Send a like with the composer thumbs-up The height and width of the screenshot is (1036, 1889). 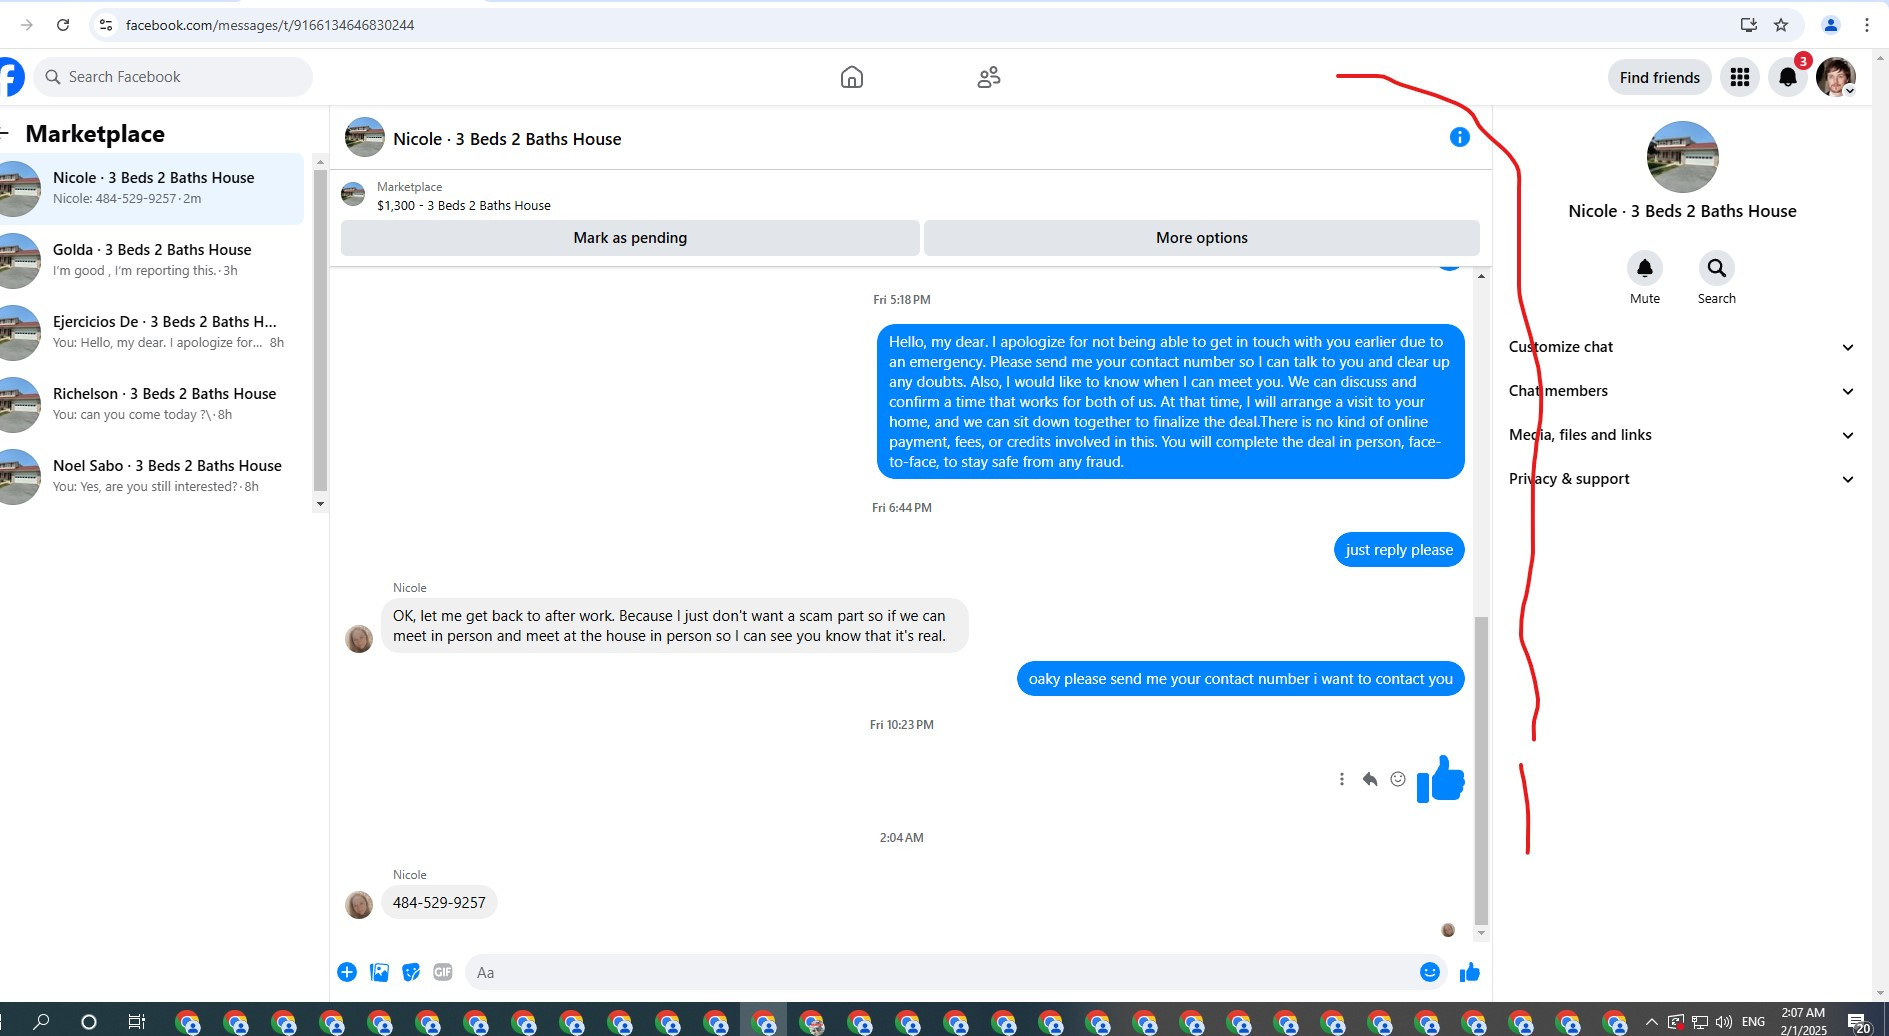pos(1469,972)
